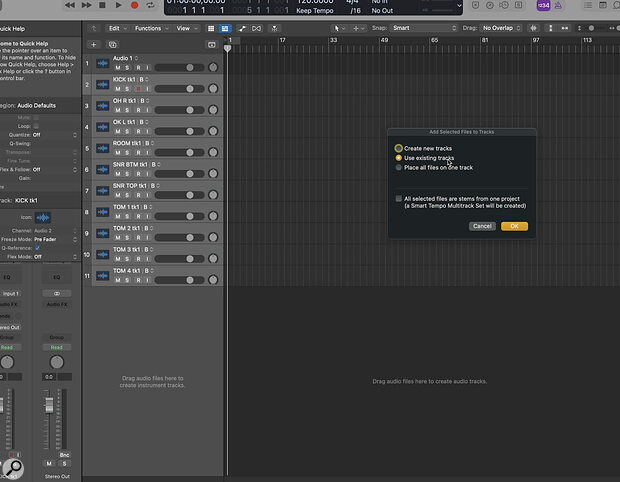
Task: Click the horizontal auto zoom icon
Action: [565, 28]
